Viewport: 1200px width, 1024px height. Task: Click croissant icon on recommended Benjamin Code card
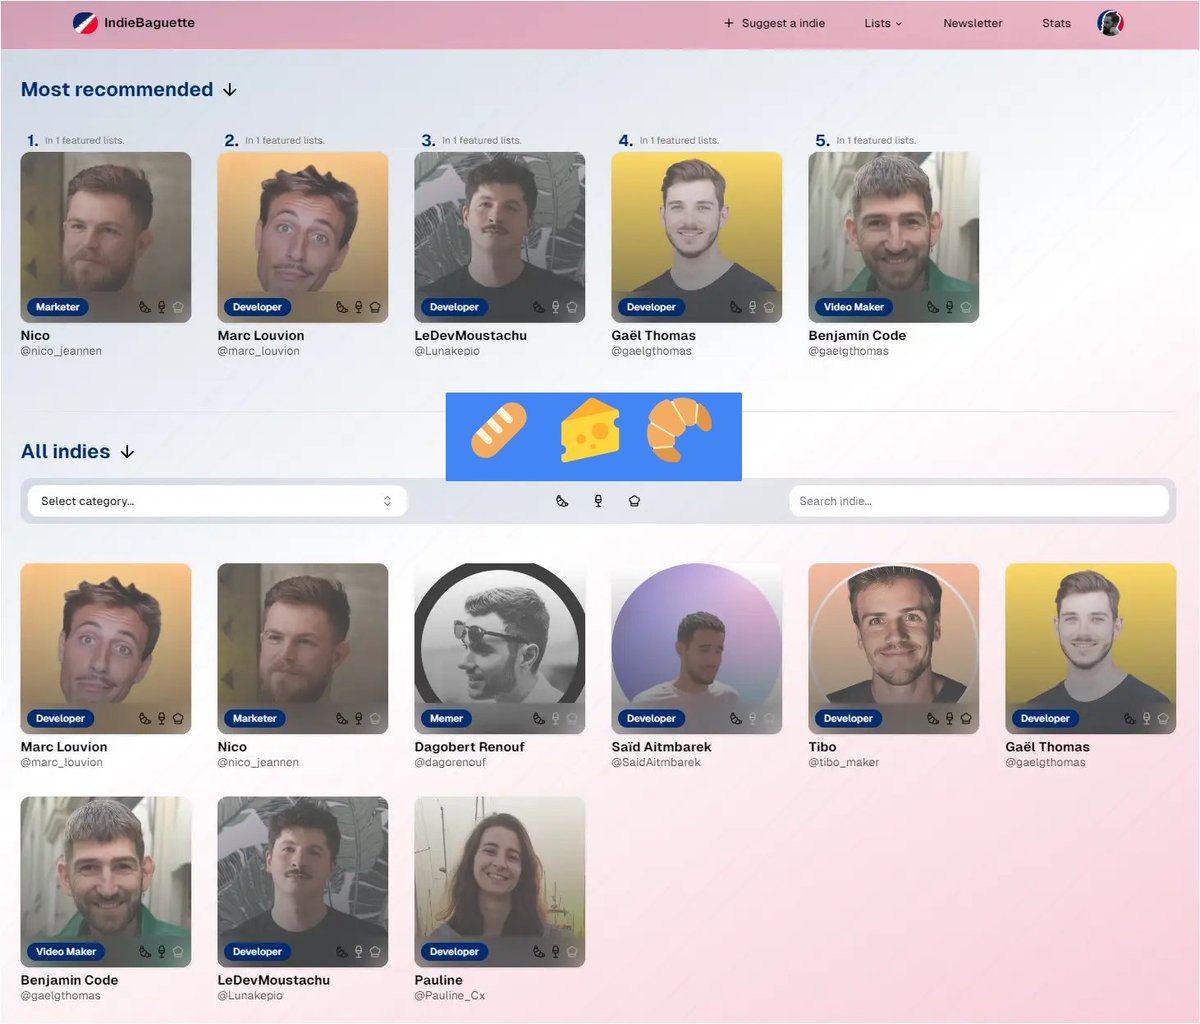point(933,307)
